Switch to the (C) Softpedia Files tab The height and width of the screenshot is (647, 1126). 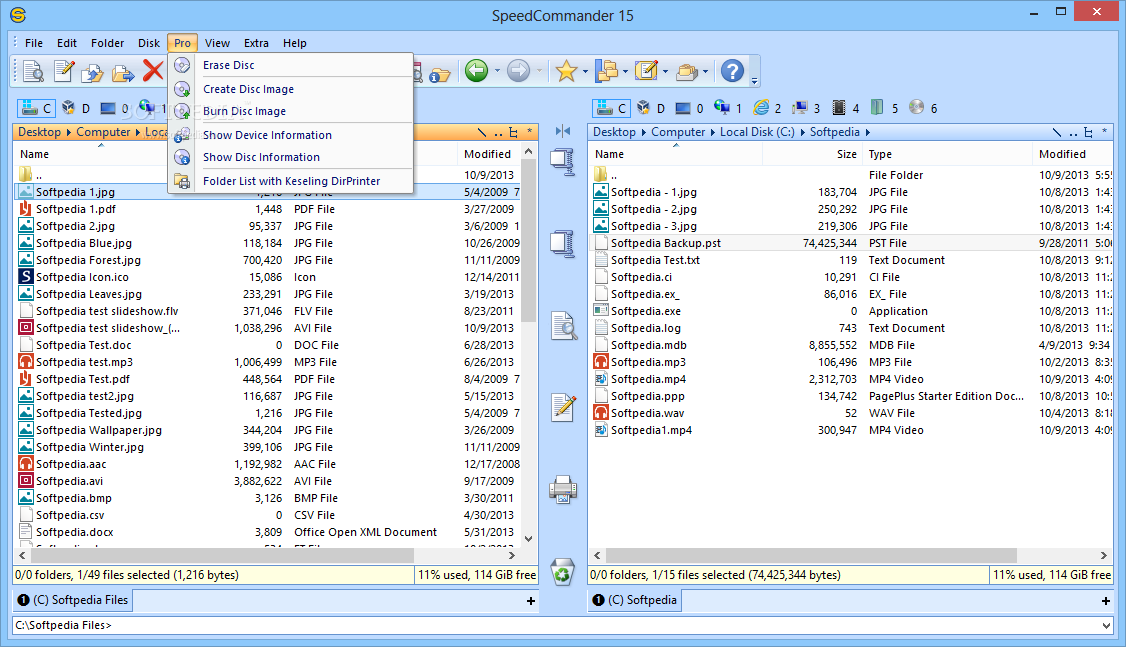tap(73, 600)
